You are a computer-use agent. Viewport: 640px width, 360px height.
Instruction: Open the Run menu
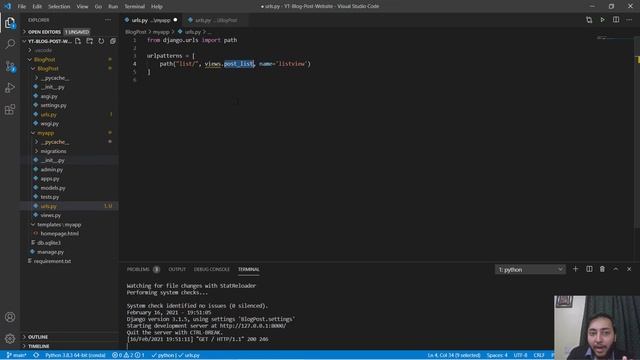click(x=113, y=7)
